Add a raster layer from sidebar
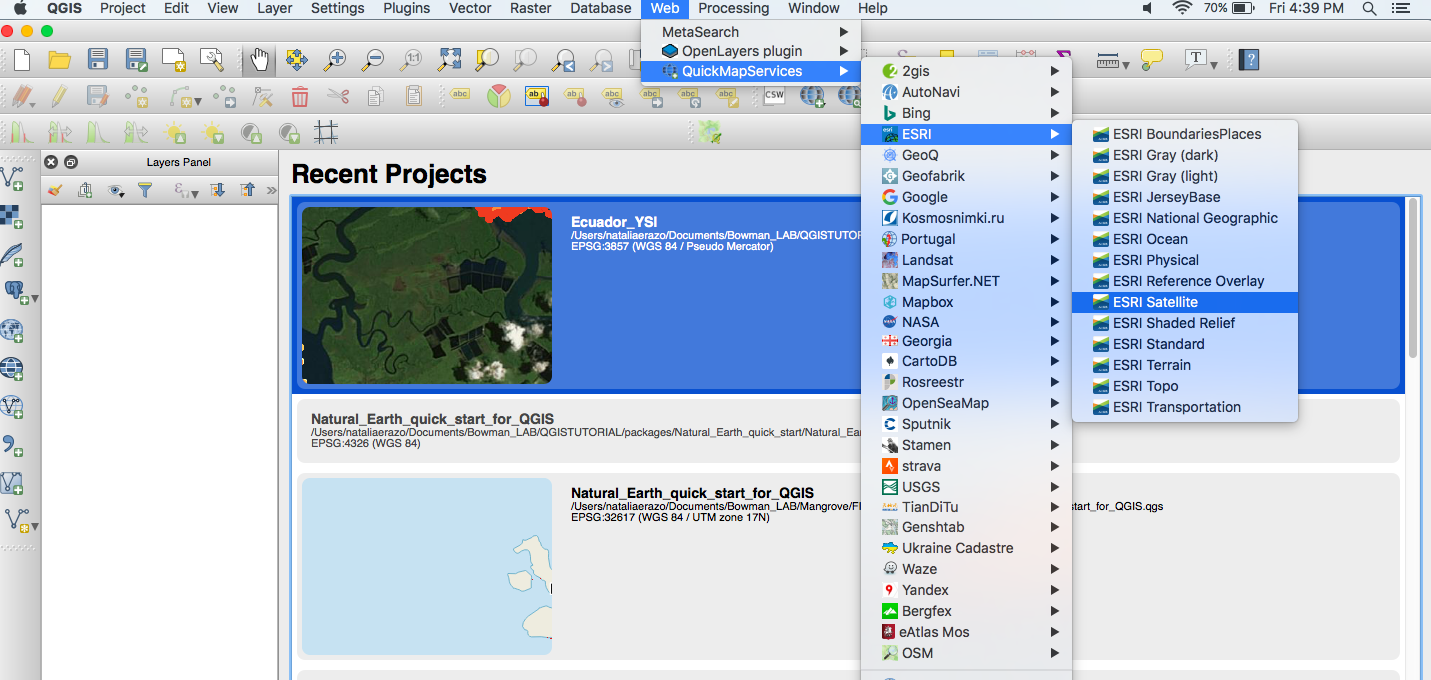This screenshot has width=1431, height=680. coord(12,217)
